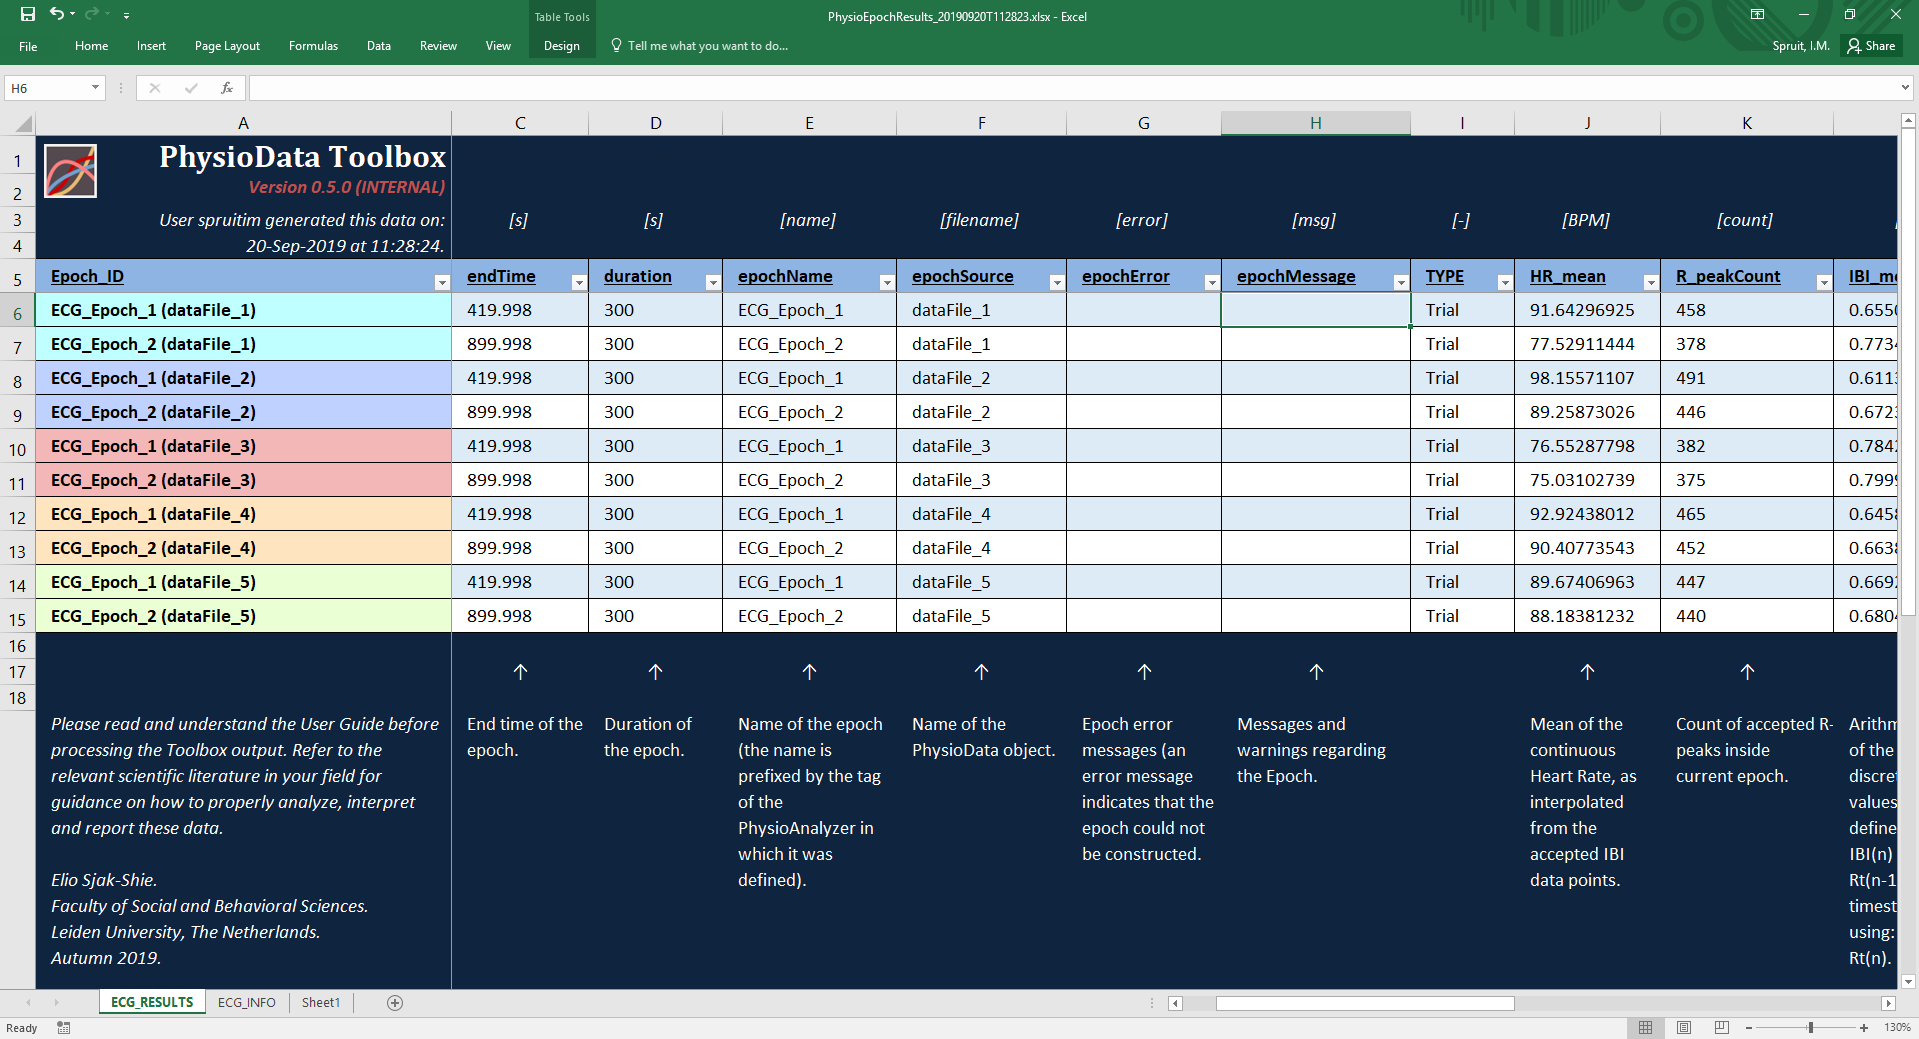
Task: Switch to Page Layout view icon
Action: [x=1684, y=1027]
